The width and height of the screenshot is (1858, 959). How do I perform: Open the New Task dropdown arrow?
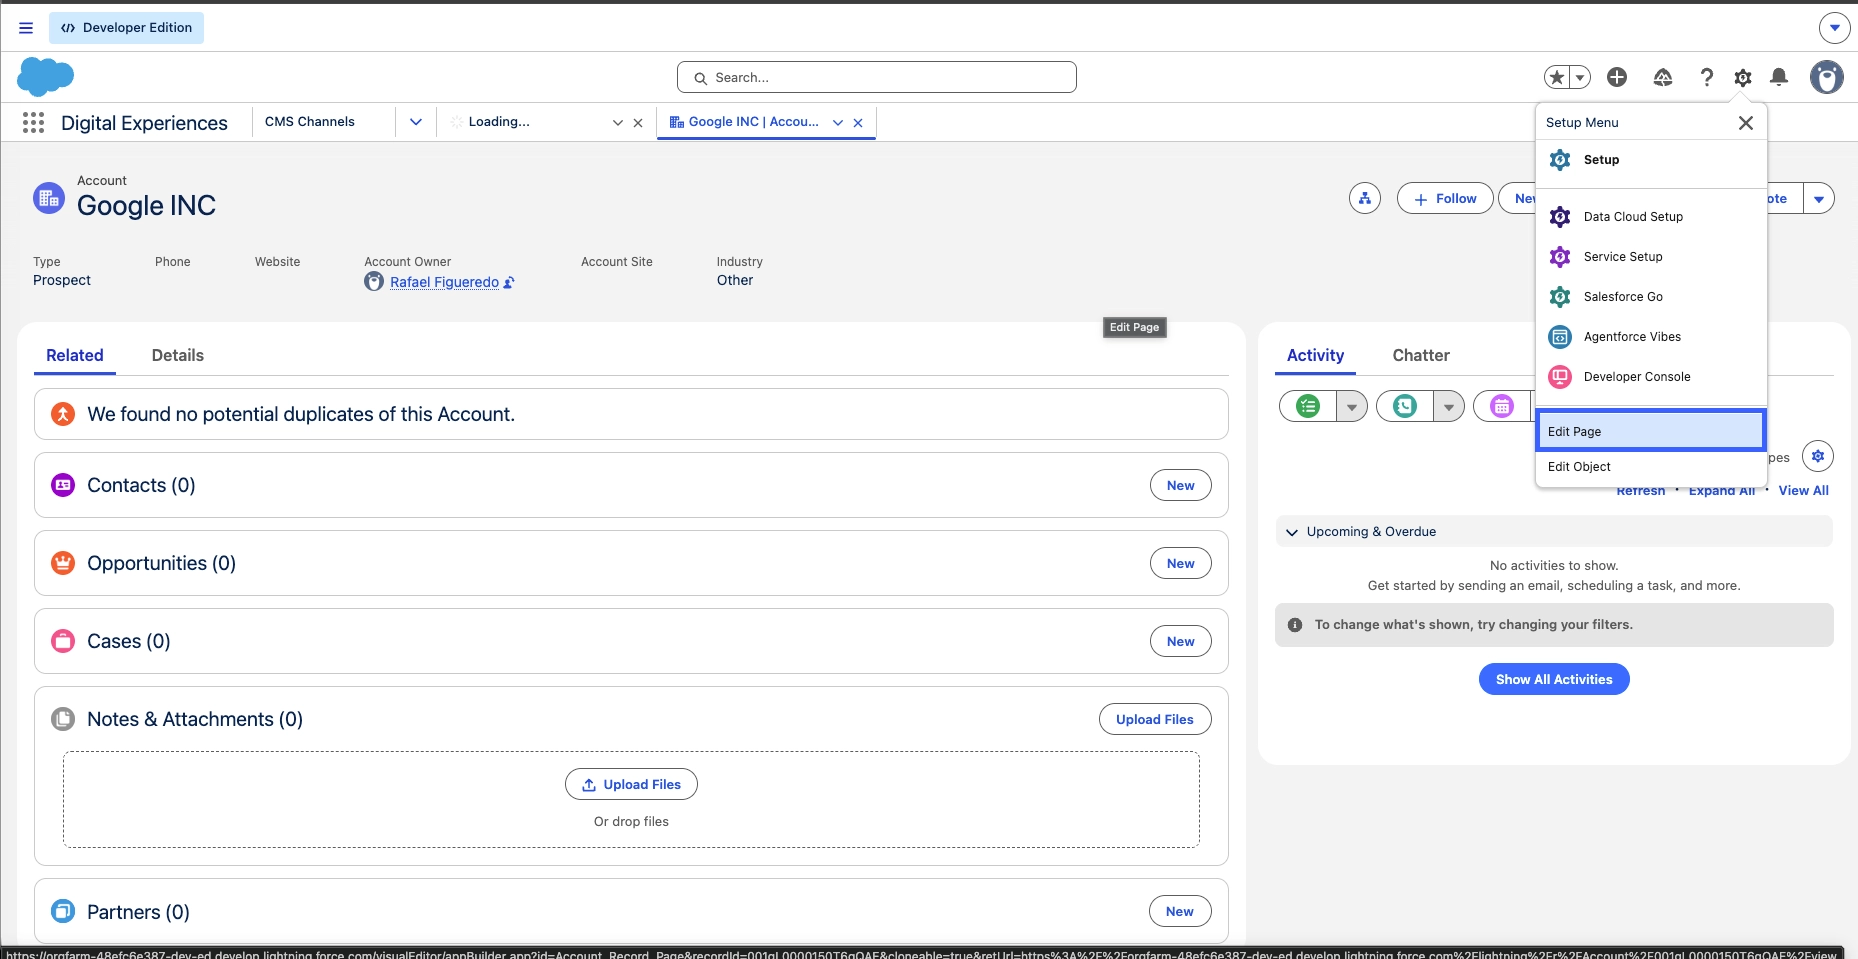[x=1352, y=406]
